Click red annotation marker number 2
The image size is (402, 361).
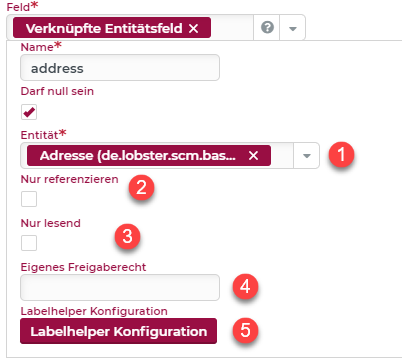click(141, 188)
